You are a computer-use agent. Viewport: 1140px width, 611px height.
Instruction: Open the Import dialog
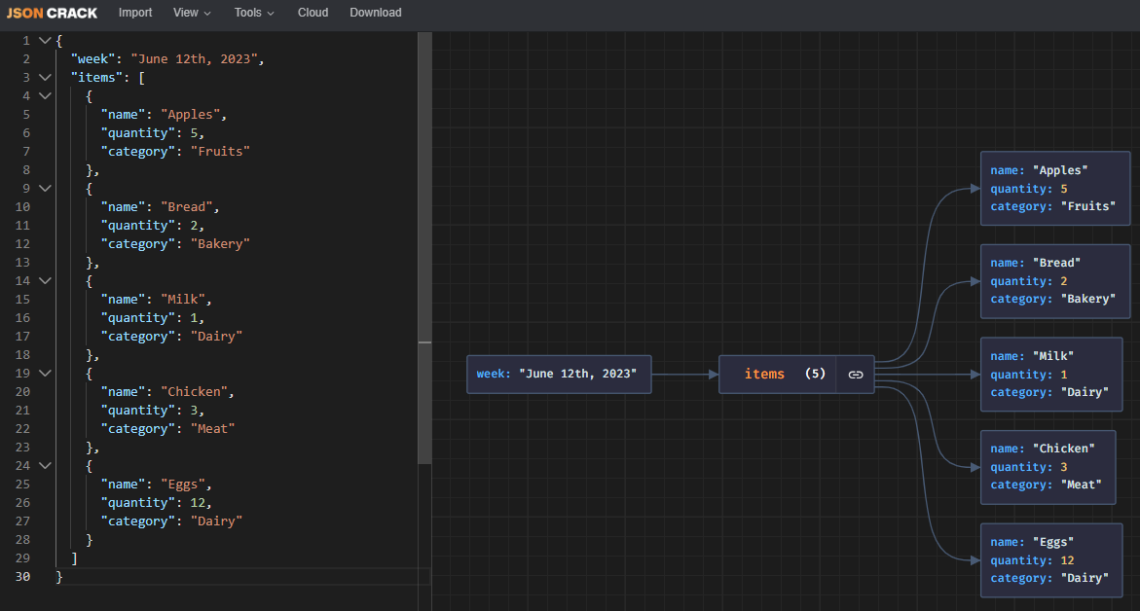tap(135, 13)
